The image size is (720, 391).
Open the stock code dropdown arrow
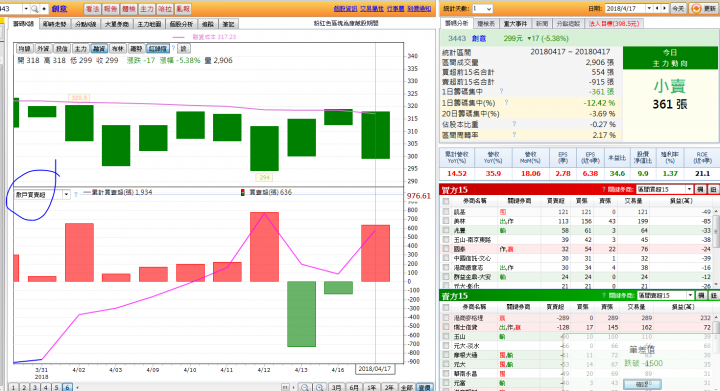(x=26, y=9)
